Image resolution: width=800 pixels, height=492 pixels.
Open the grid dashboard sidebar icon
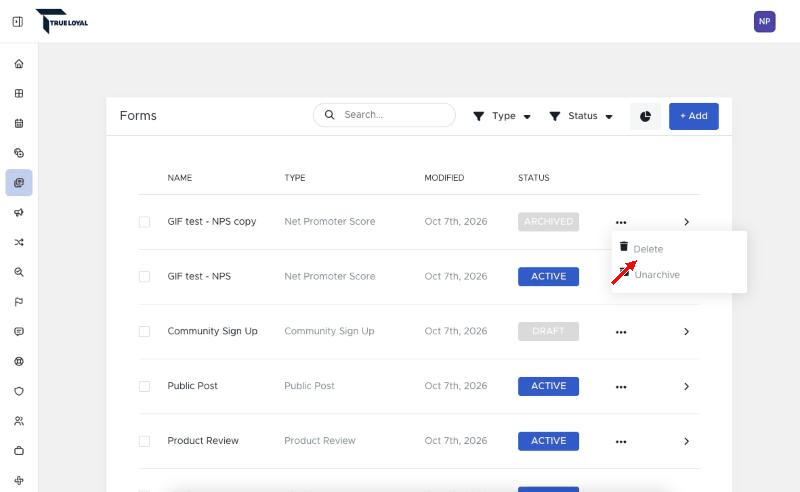(x=19, y=93)
